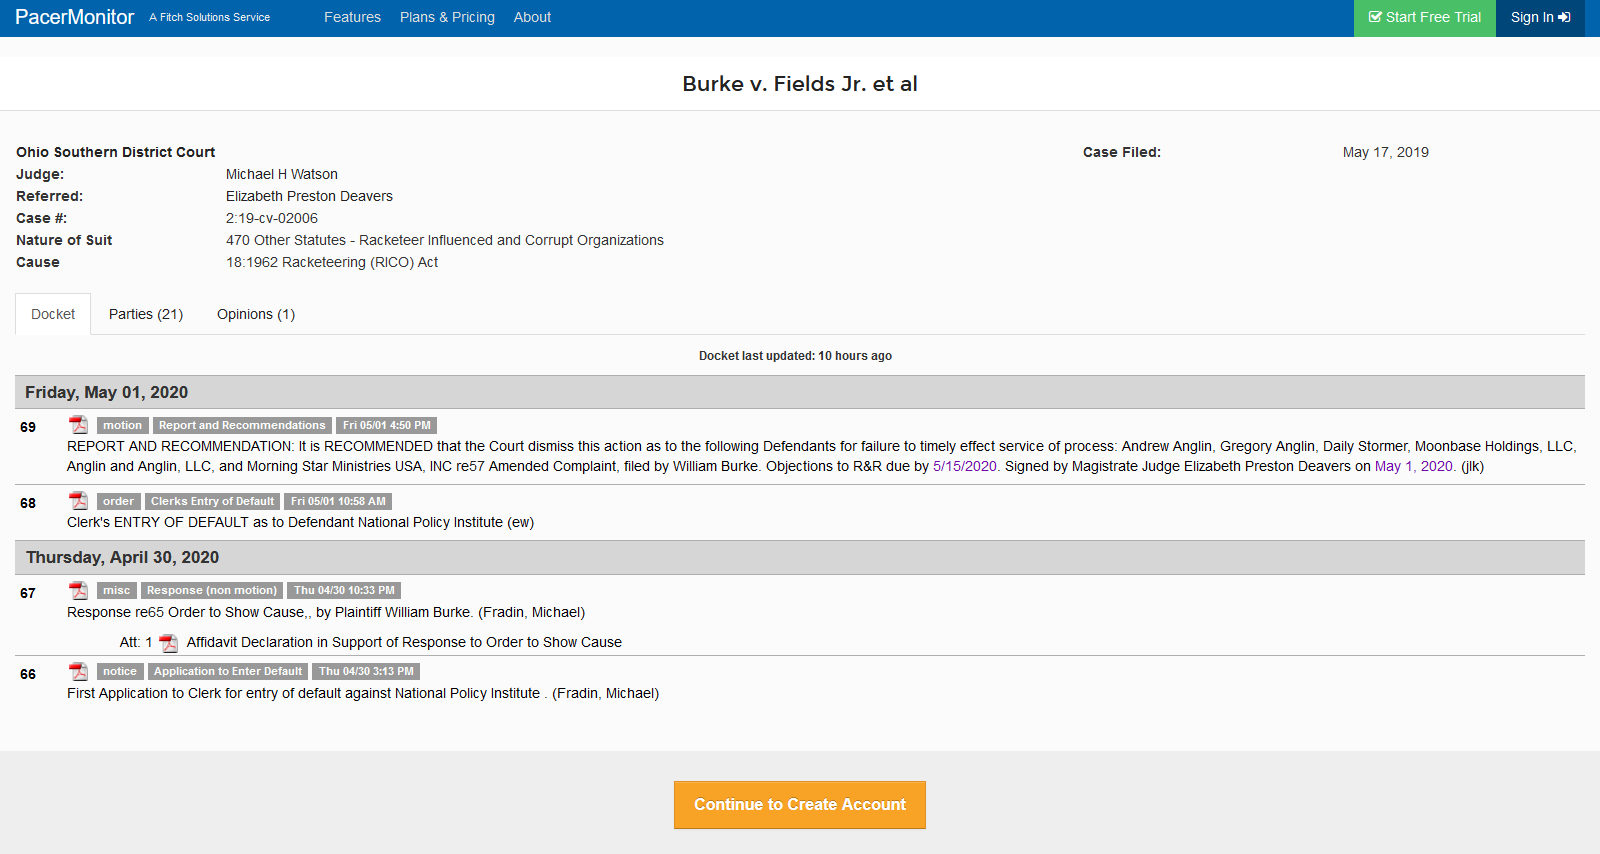The image size is (1600, 854).
Task: Click docket entry number 67
Action: pos(28,593)
